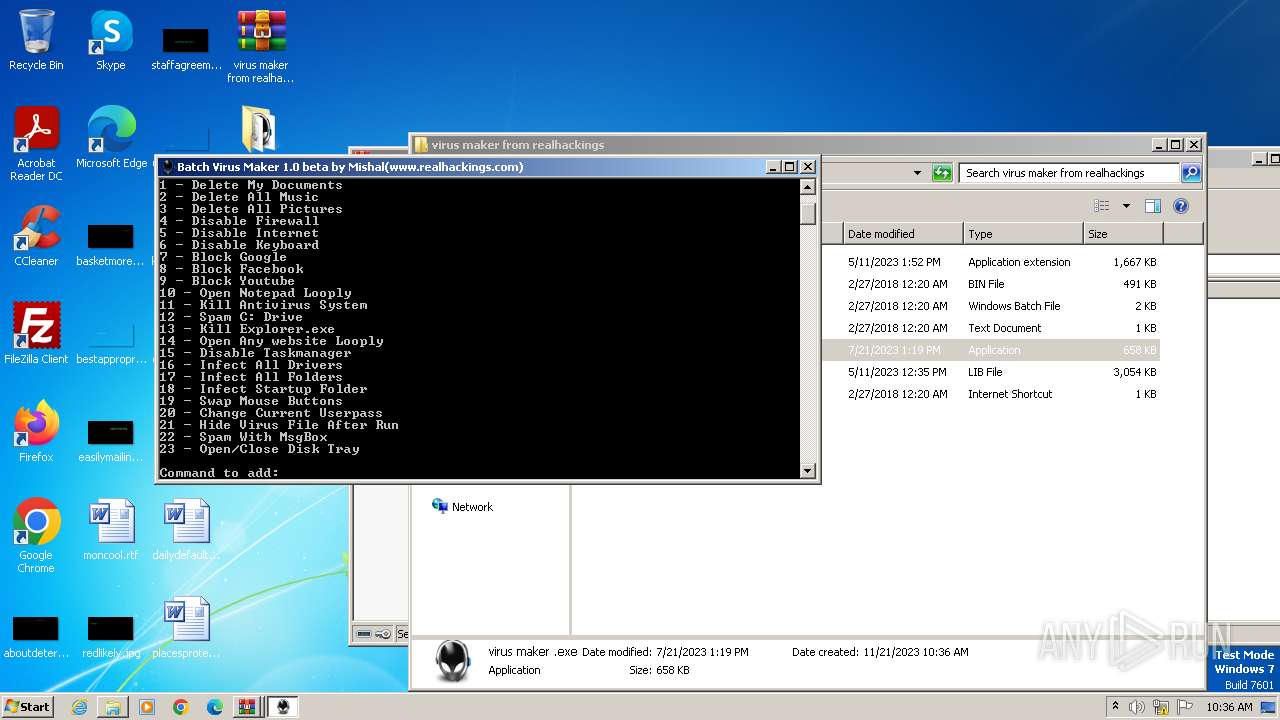The width and height of the screenshot is (1280, 720).
Task: Launch FileZilla Client shortcut
Action: click(36, 334)
